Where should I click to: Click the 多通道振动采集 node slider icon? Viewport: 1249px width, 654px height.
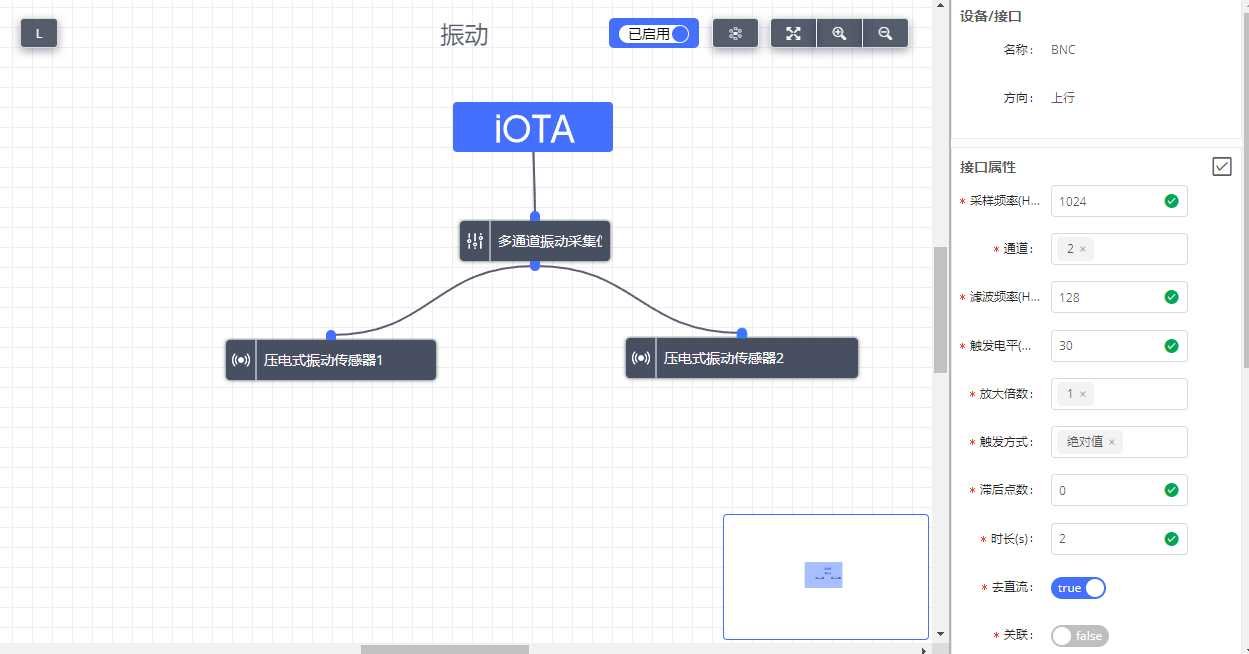(x=475, y=241)
